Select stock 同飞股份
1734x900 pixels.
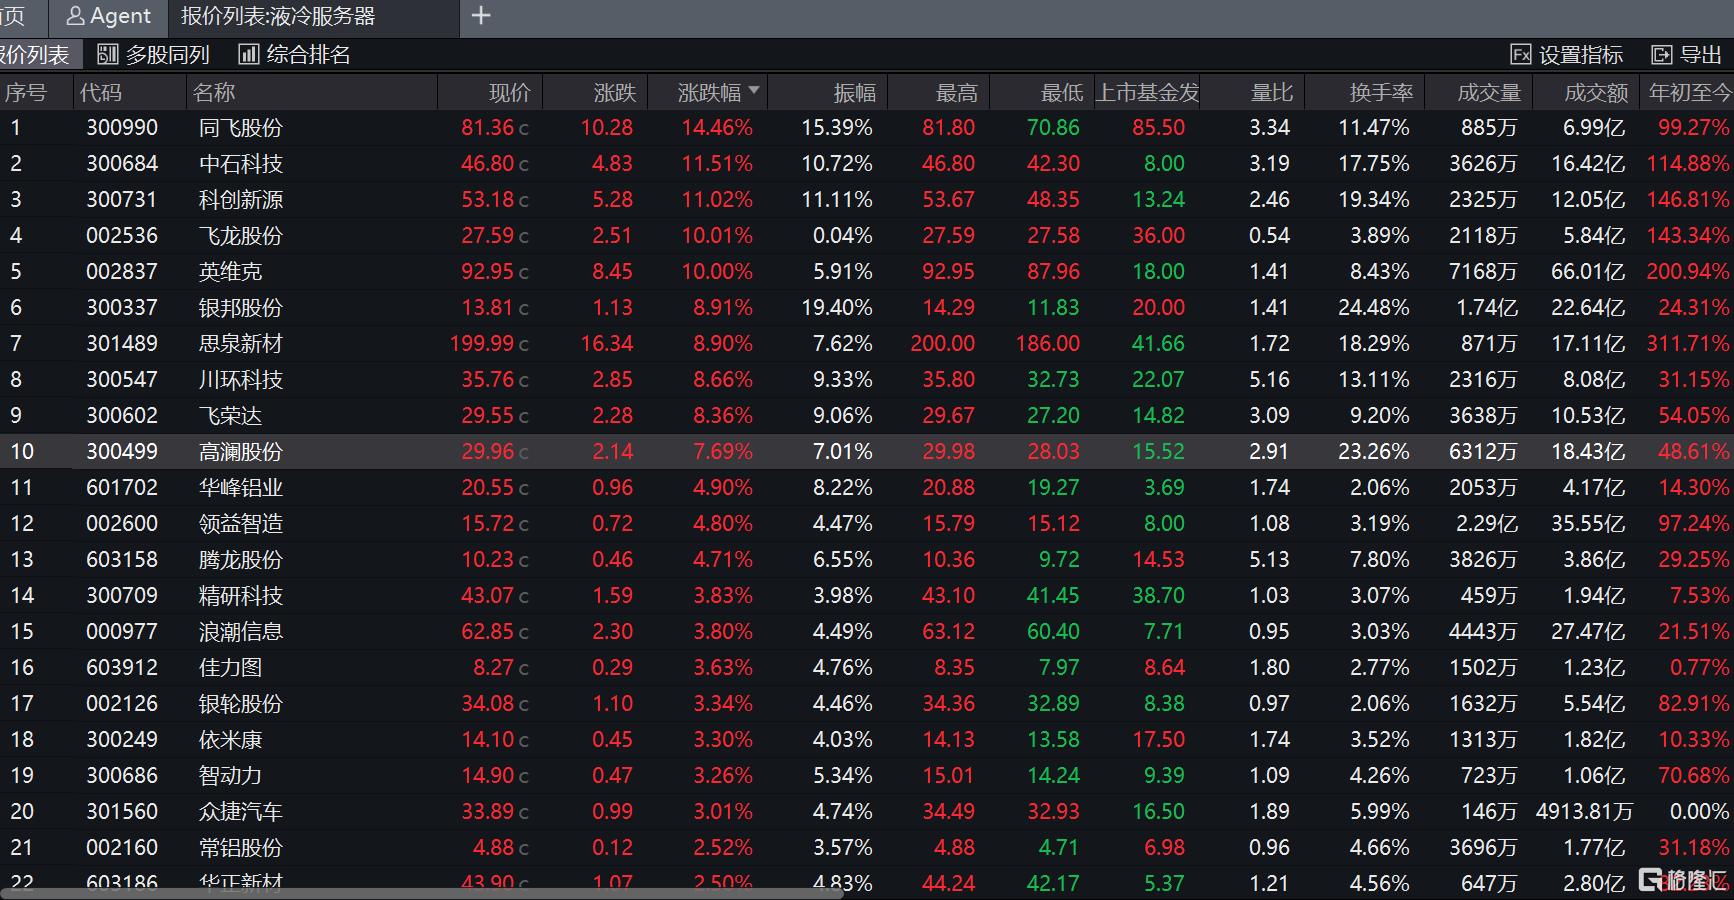241,128
